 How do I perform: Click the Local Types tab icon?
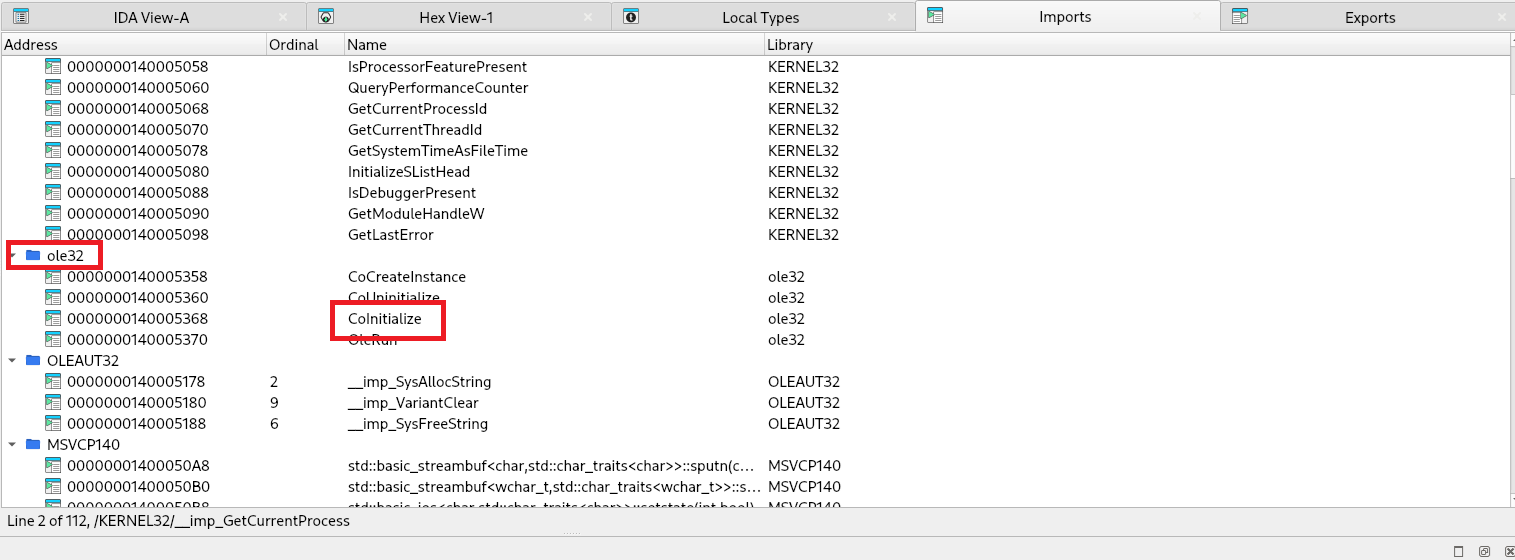coord(630,16)
